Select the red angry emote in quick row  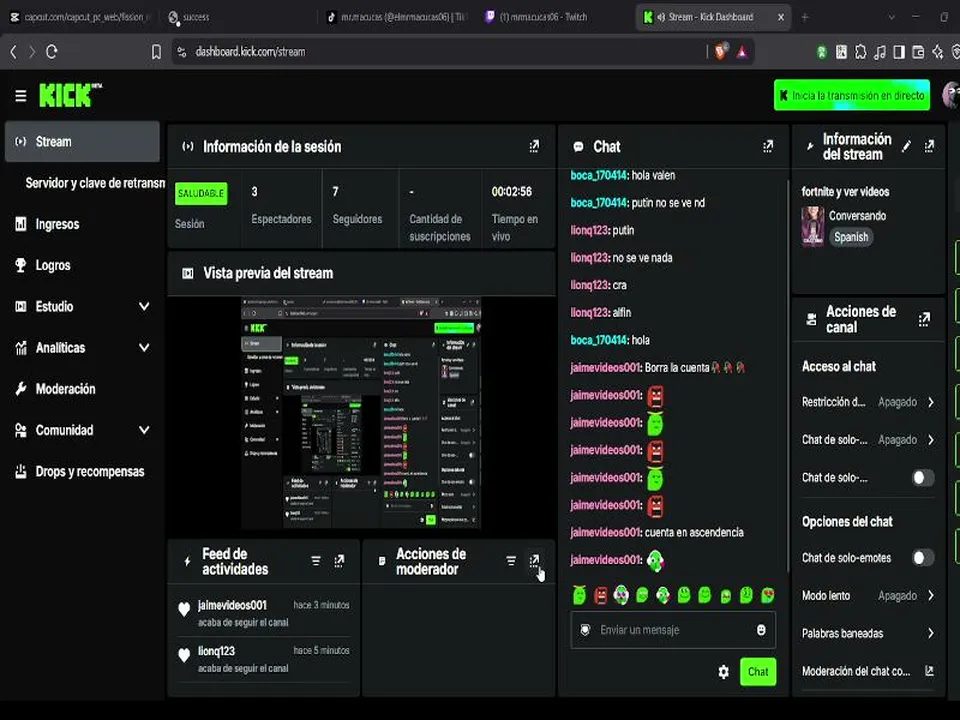pos(601,595)
